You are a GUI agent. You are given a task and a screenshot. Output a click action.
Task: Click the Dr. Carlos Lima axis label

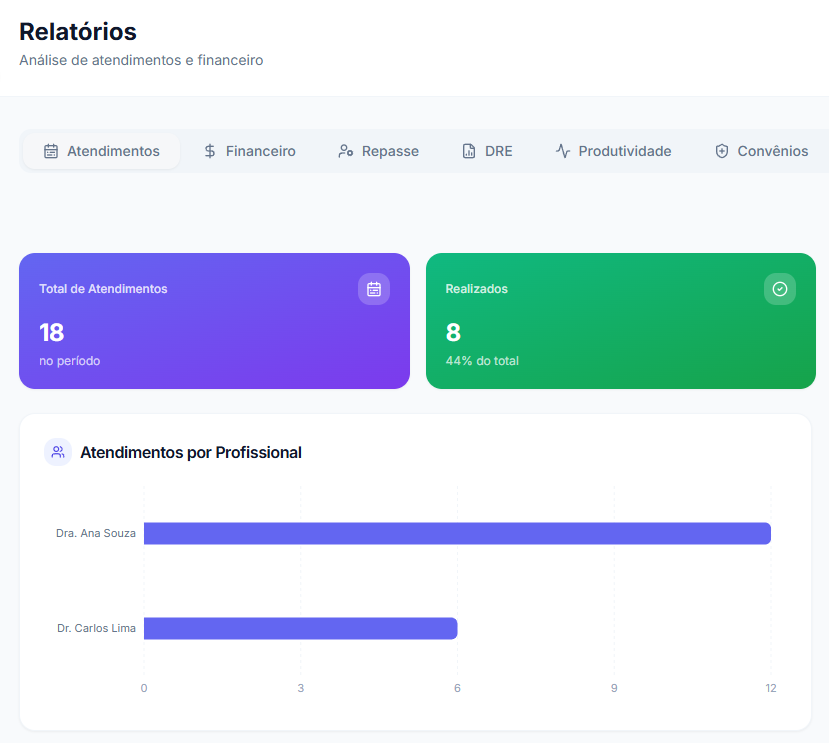[x=96, y=628]
